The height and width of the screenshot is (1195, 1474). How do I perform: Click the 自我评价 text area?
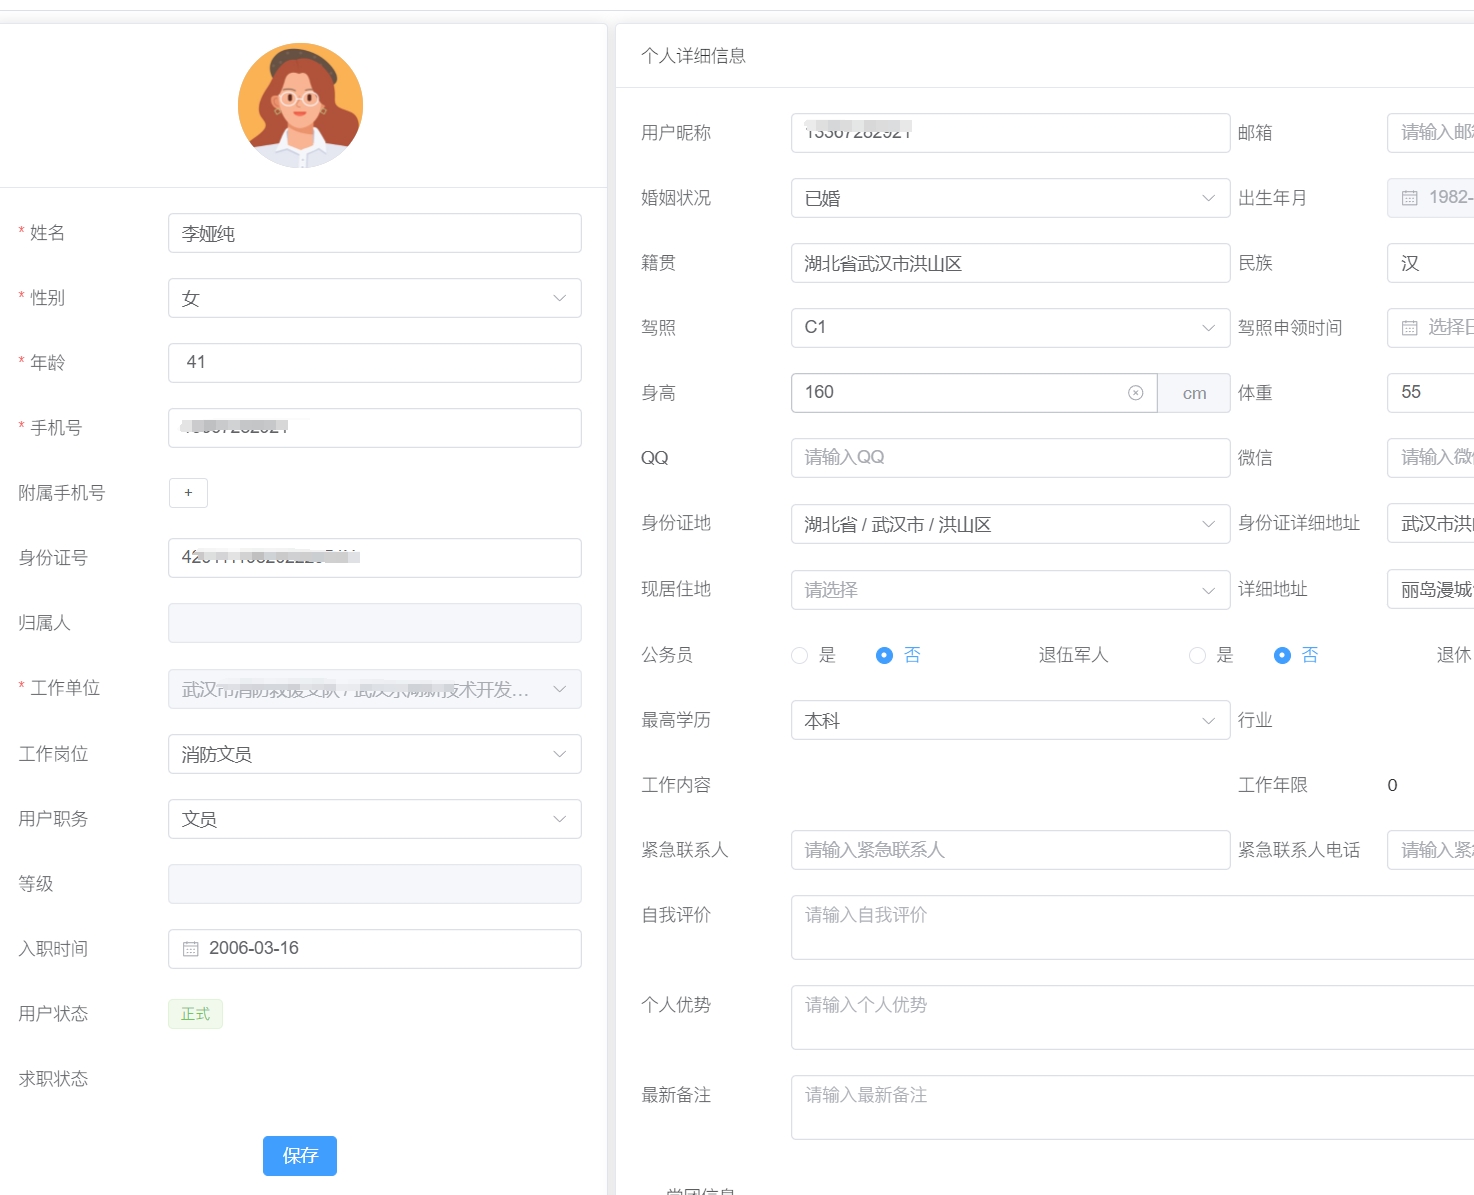(x=1130, y=927)
